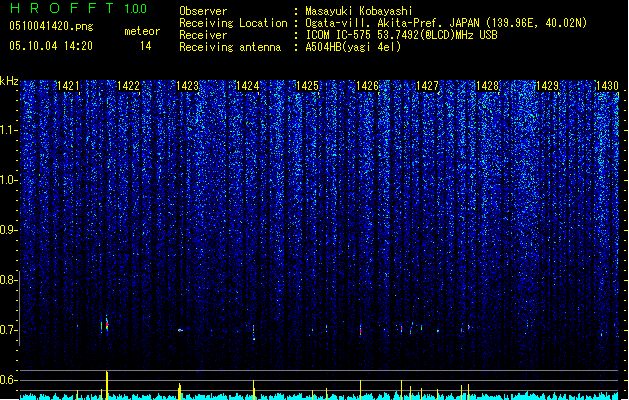The width and height of the screenshot is (629, 400).
Task: Click the 1421 time marker
Action: [68, 86]
